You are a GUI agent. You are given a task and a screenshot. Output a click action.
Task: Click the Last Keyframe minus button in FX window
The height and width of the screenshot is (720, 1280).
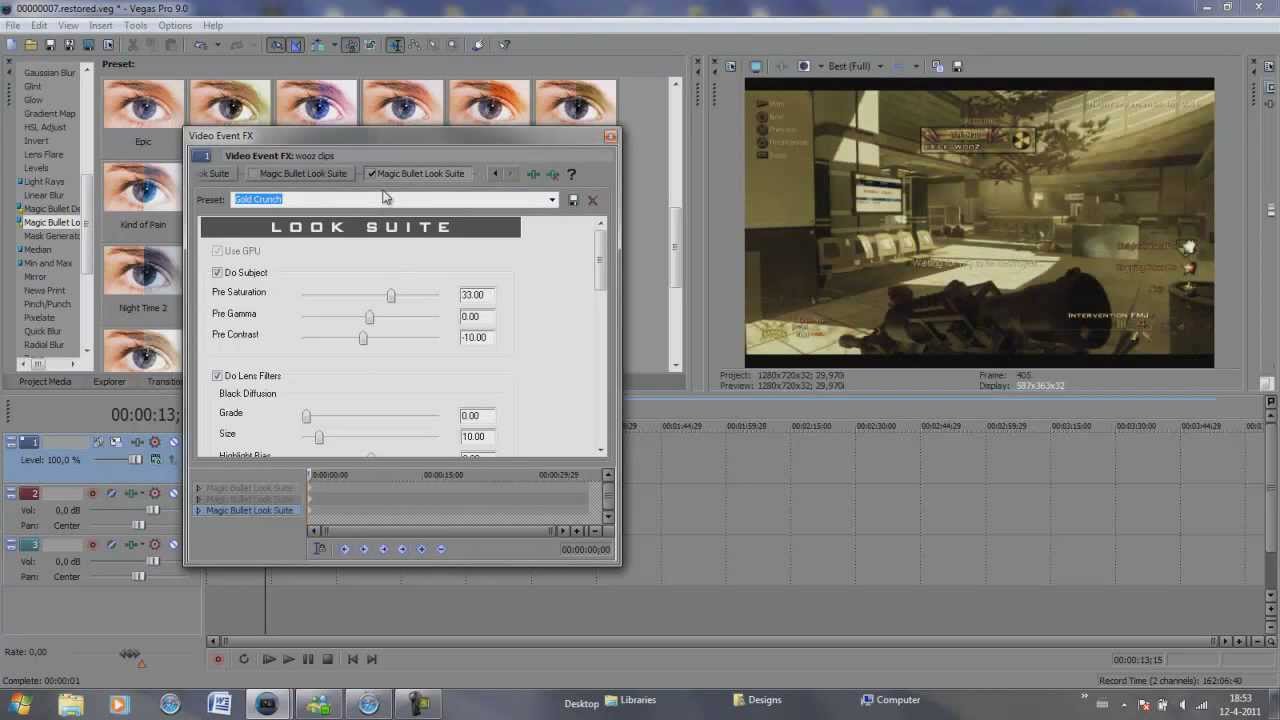(x=441, y=549)
